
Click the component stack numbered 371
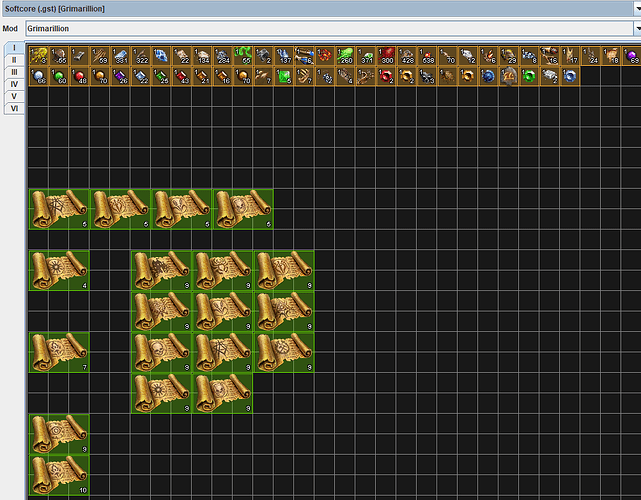(x=366, y=55)
